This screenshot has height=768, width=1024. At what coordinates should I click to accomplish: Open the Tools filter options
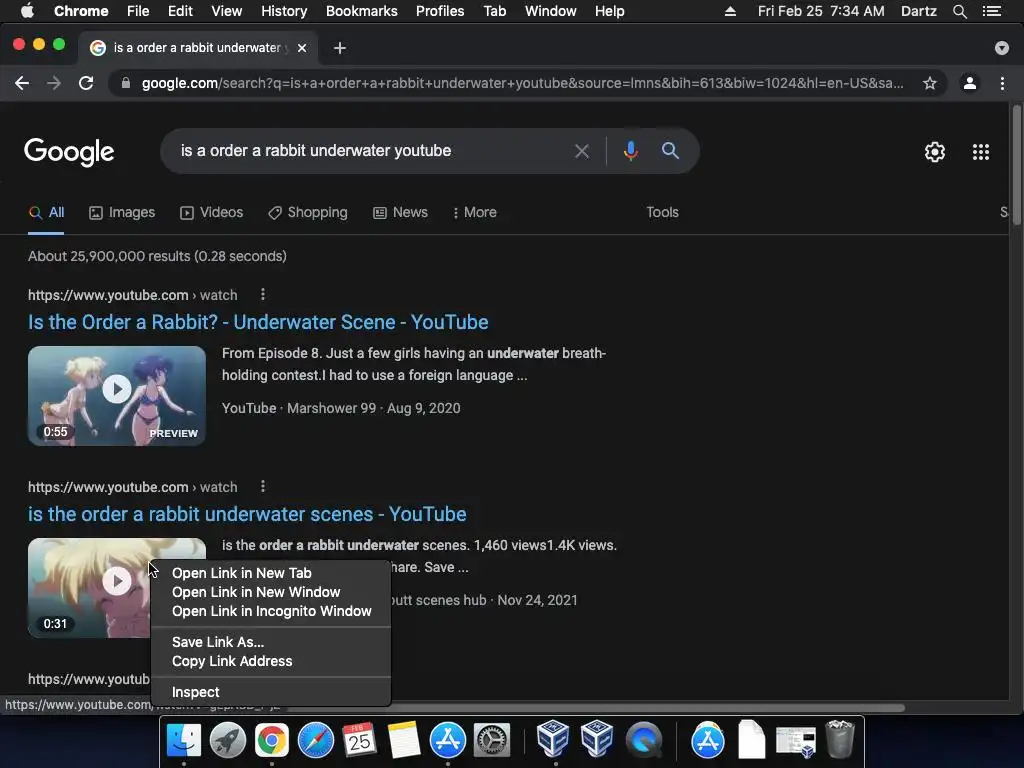662,212
